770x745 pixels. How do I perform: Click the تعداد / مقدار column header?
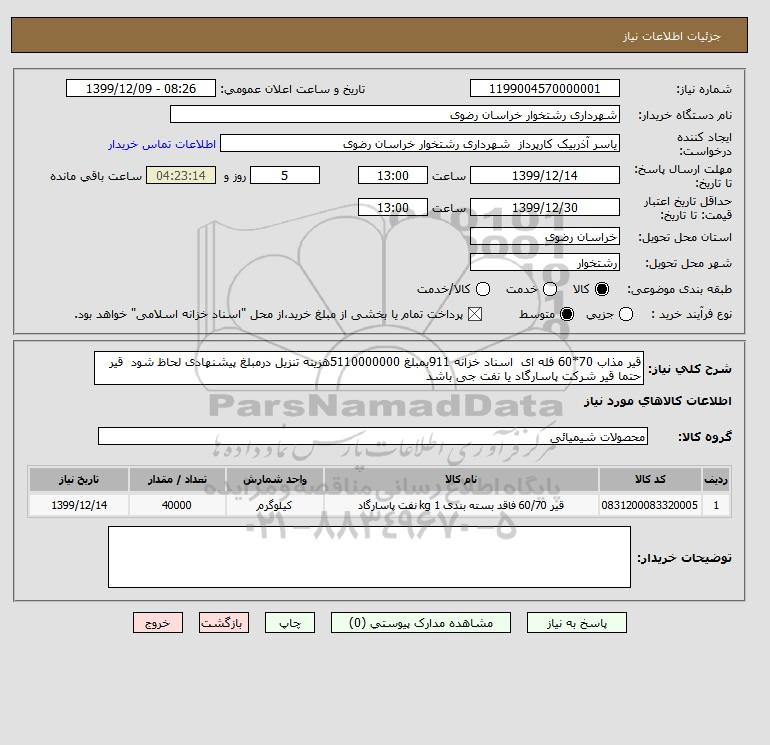pos(177,479)
